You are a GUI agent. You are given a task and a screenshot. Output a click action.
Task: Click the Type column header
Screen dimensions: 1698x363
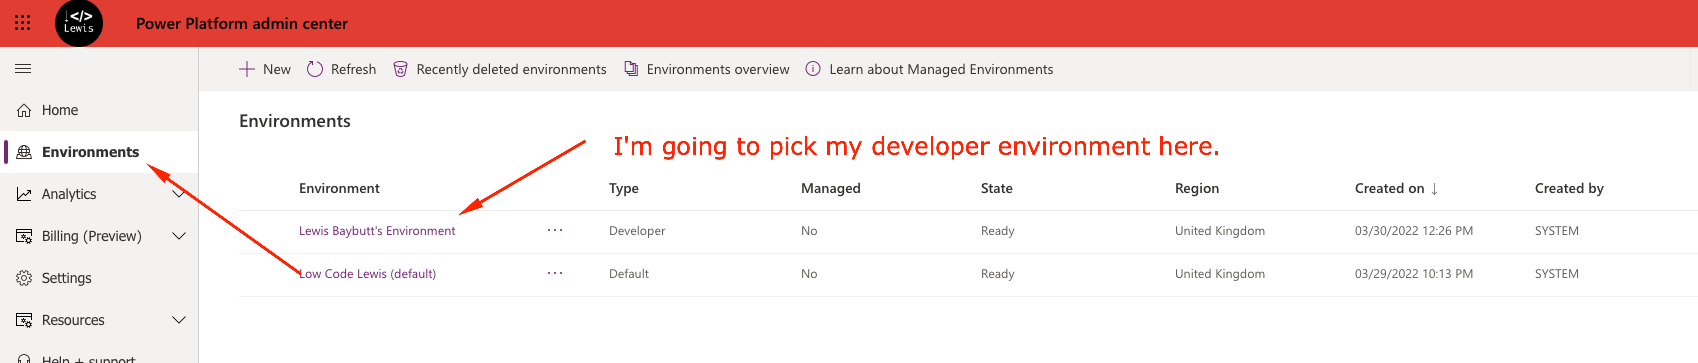point(624,188)
